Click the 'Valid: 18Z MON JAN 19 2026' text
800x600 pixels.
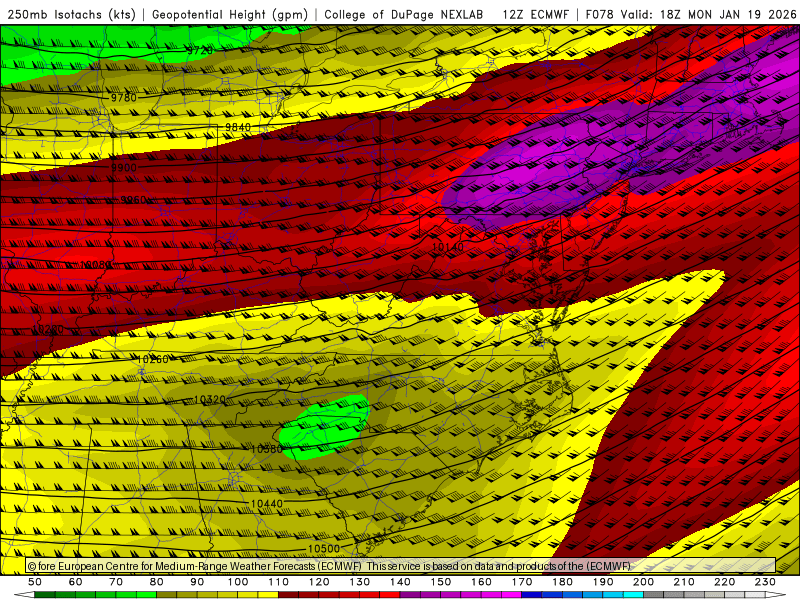[708, 14]
